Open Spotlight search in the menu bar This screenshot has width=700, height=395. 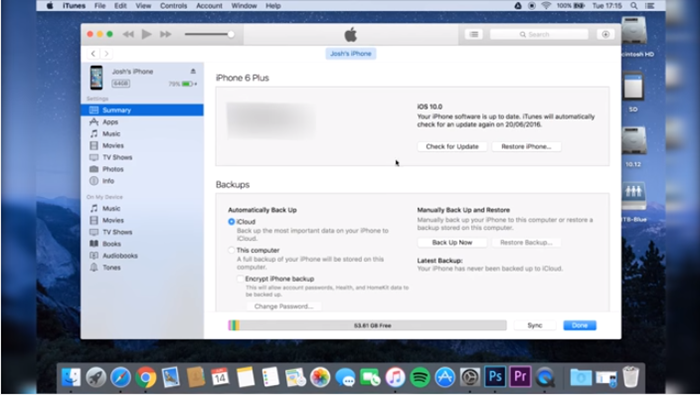(x=633, y=6)
